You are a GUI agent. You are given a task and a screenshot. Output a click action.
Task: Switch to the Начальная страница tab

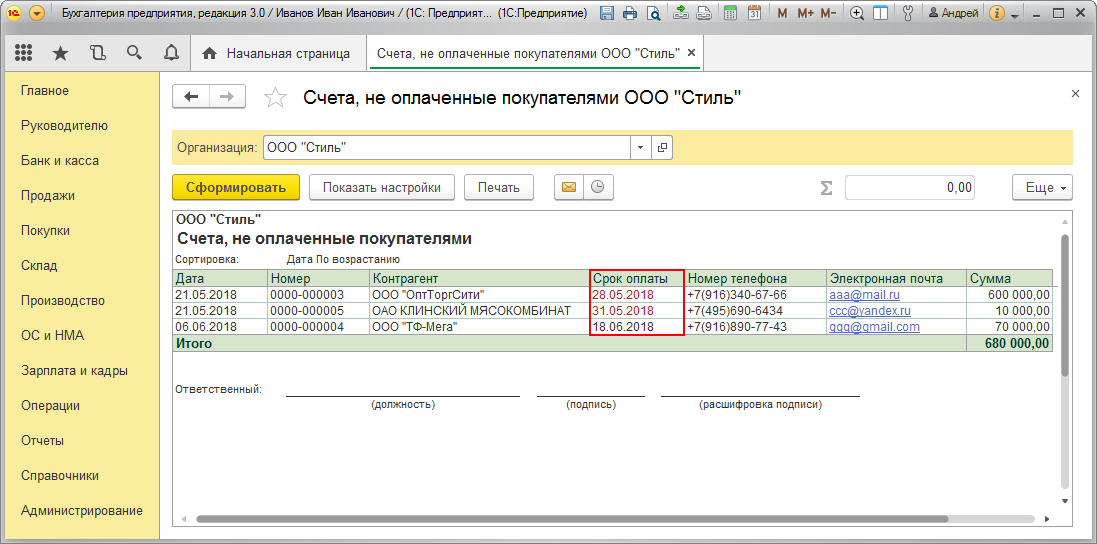[277, 53]
